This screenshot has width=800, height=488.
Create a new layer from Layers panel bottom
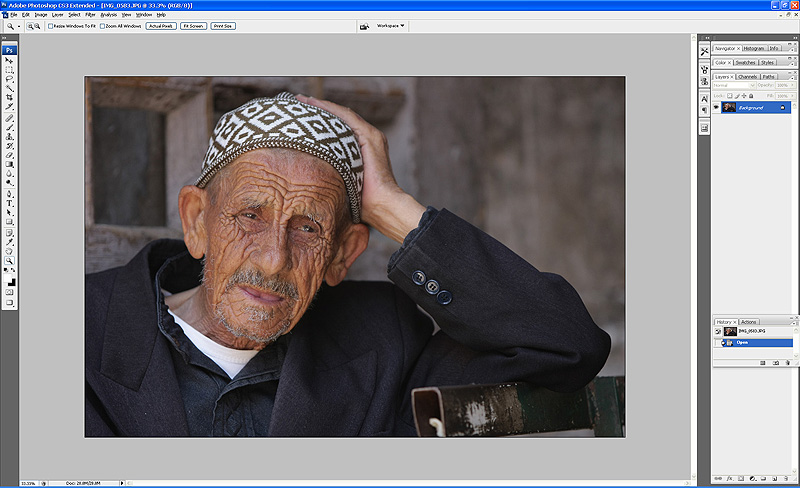click(x=775, y=479)
